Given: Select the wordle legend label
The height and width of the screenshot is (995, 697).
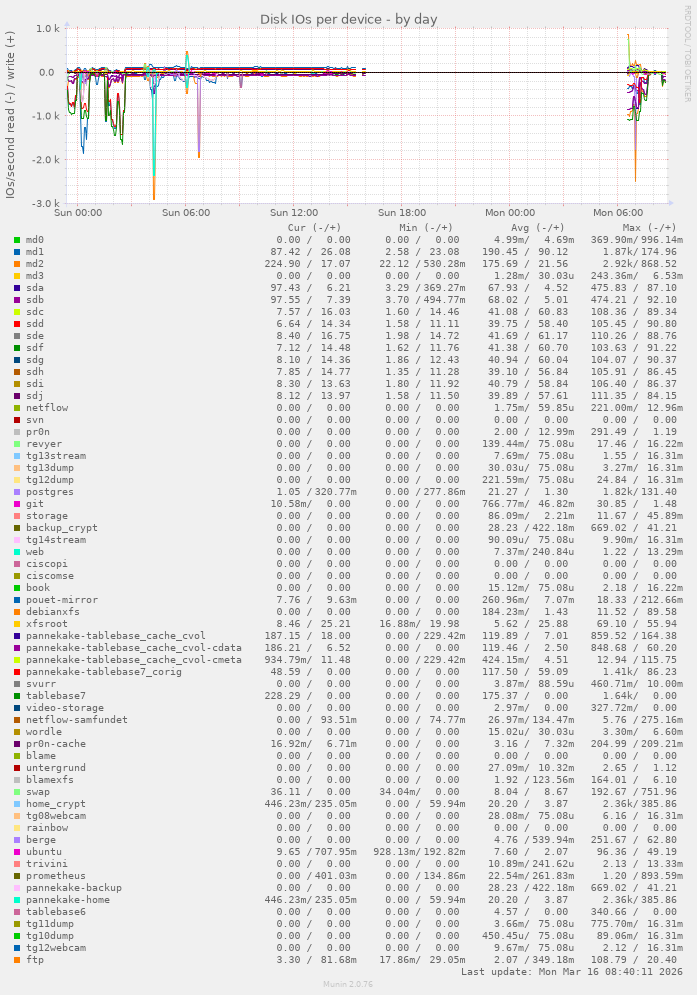Looking at the screenshot, I should pyautogui.click(x=44, y=732).
